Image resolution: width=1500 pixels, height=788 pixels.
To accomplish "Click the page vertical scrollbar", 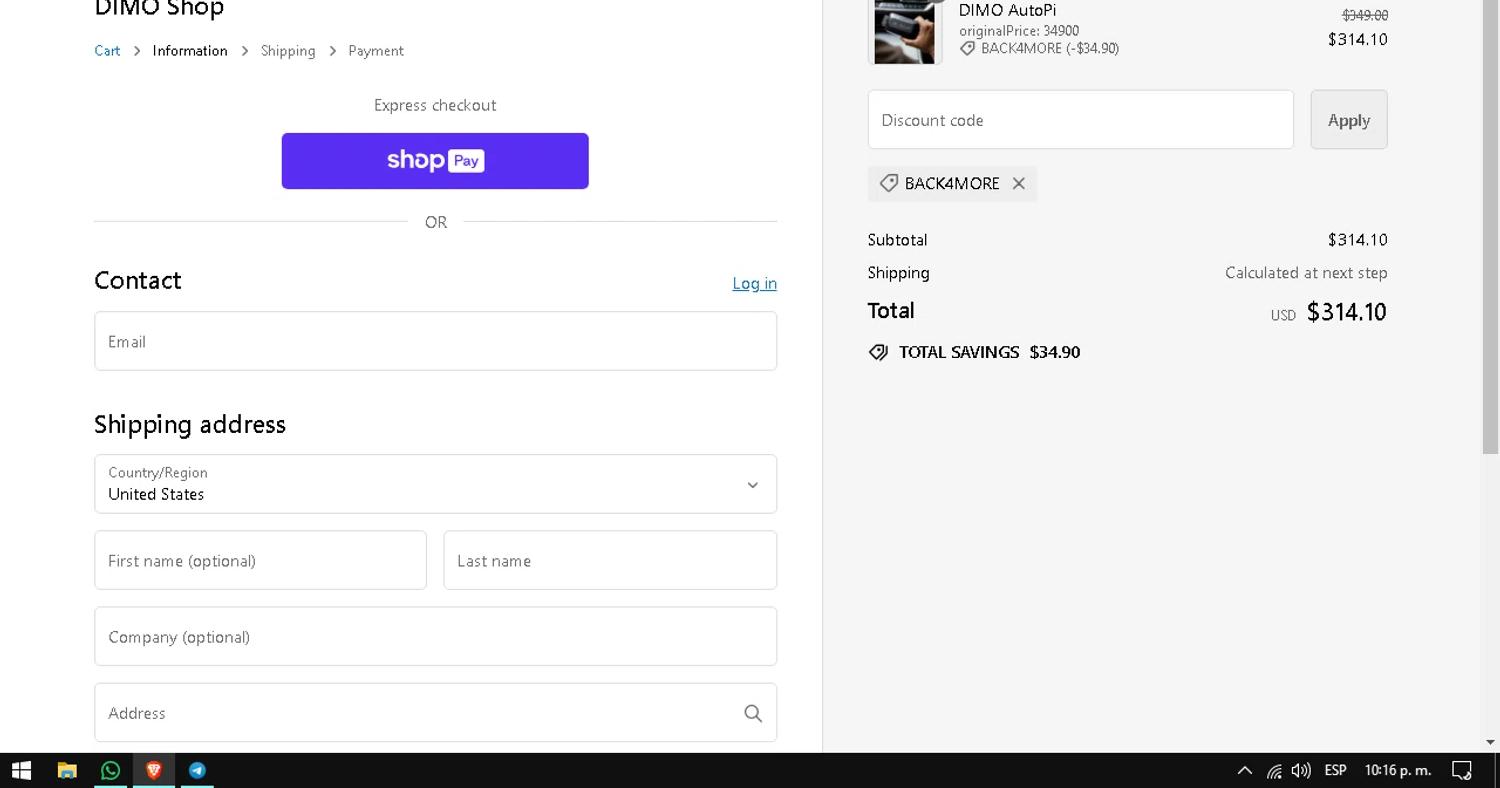I will tap(1491, 225).
